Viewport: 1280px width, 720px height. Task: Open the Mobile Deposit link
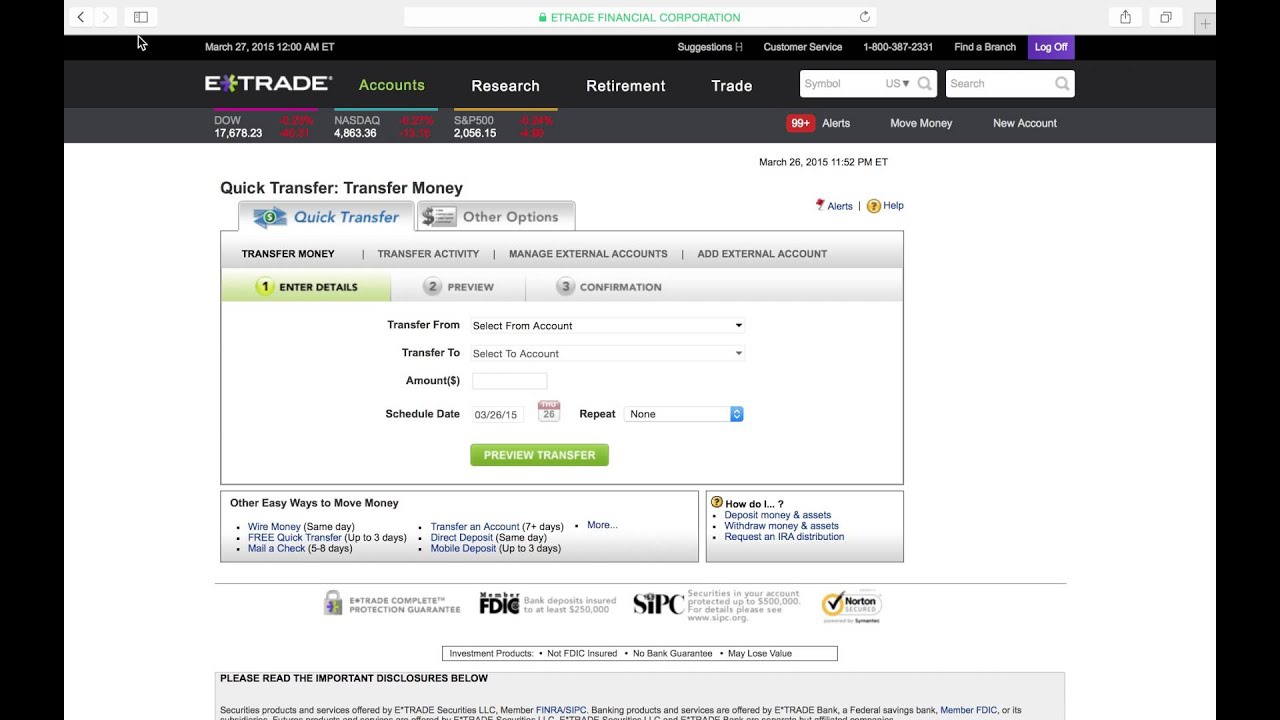(463, 549)
